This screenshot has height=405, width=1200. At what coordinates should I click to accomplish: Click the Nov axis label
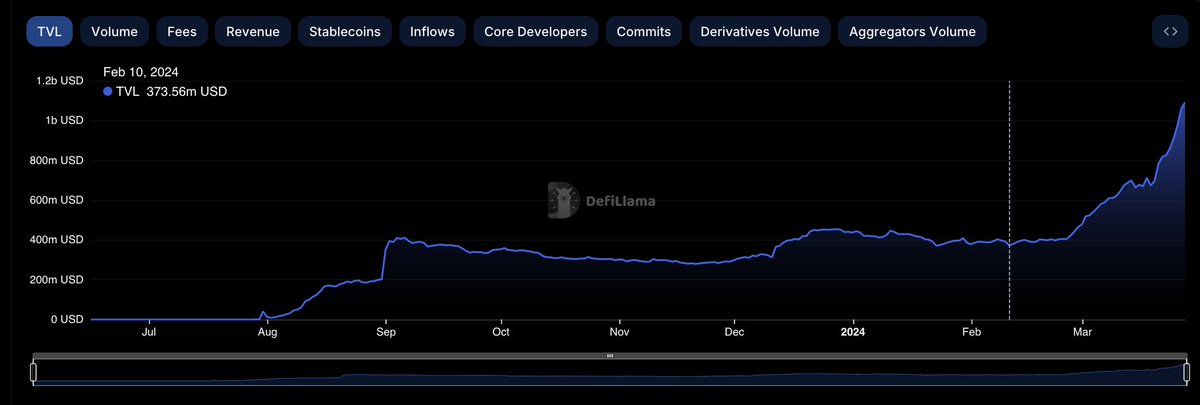click(x=619, y=332)
